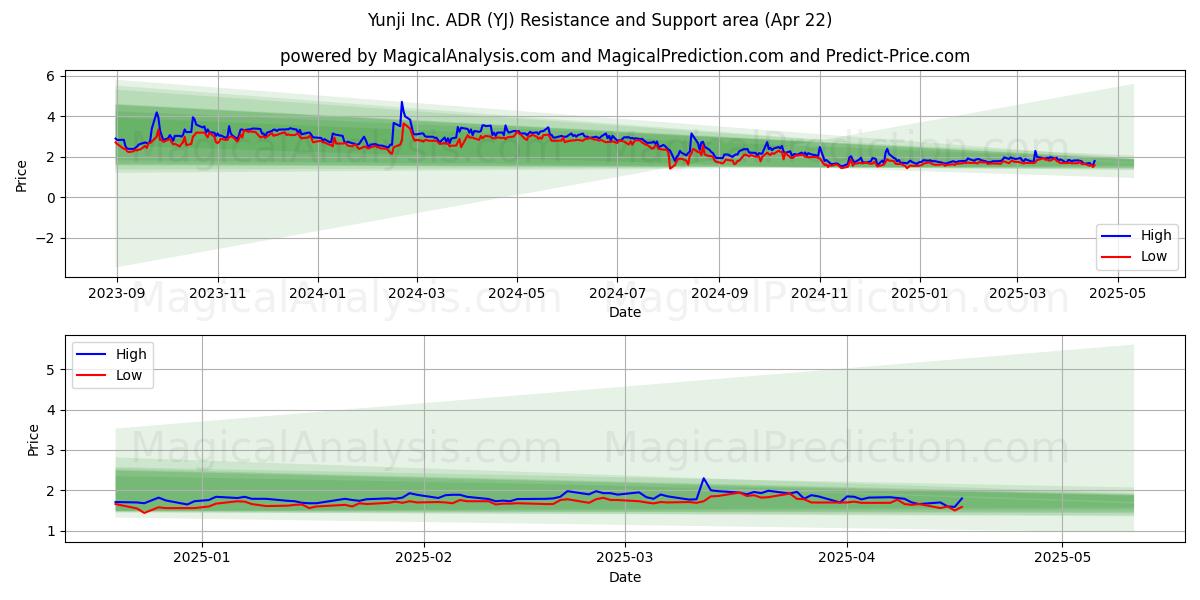
Task: Click the top chart x-axis label '2025-01'
Action: 920,295
